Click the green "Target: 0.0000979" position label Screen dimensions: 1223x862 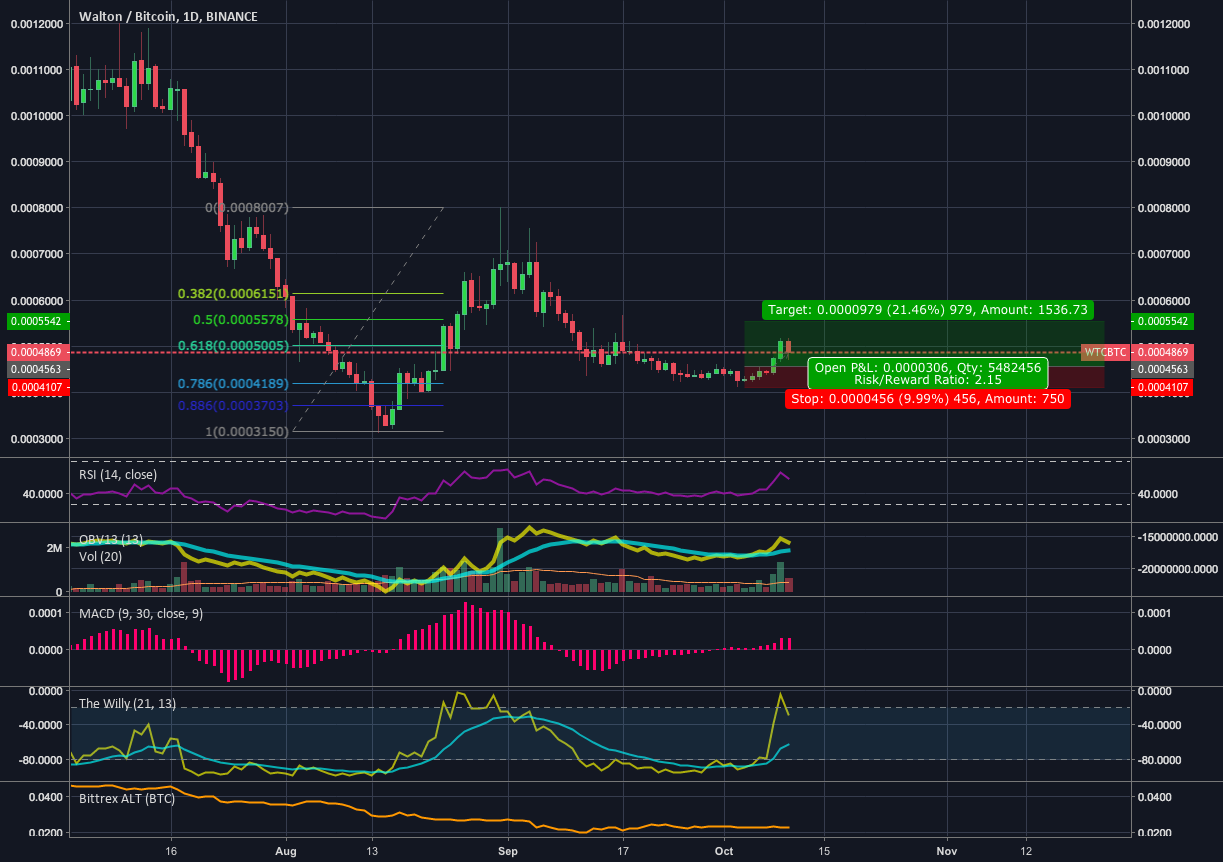[927, 310]
